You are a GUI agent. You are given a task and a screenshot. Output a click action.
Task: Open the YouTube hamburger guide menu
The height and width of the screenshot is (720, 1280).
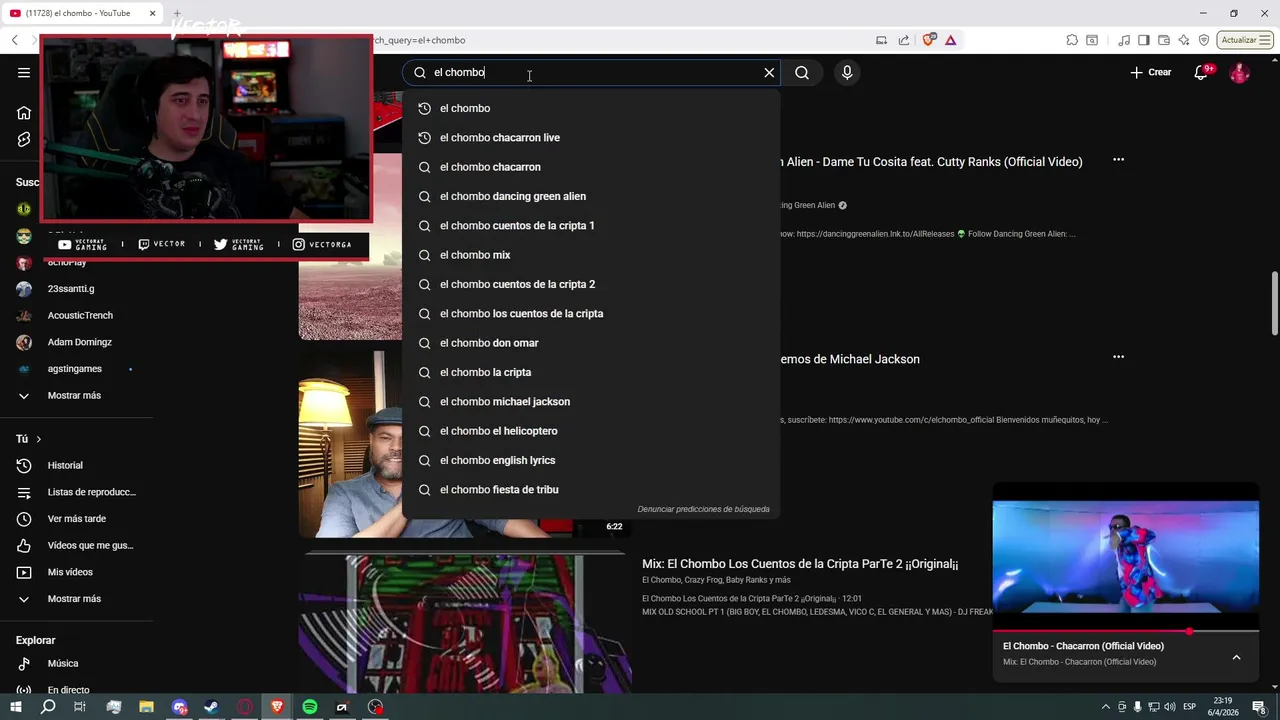point(24,72)
